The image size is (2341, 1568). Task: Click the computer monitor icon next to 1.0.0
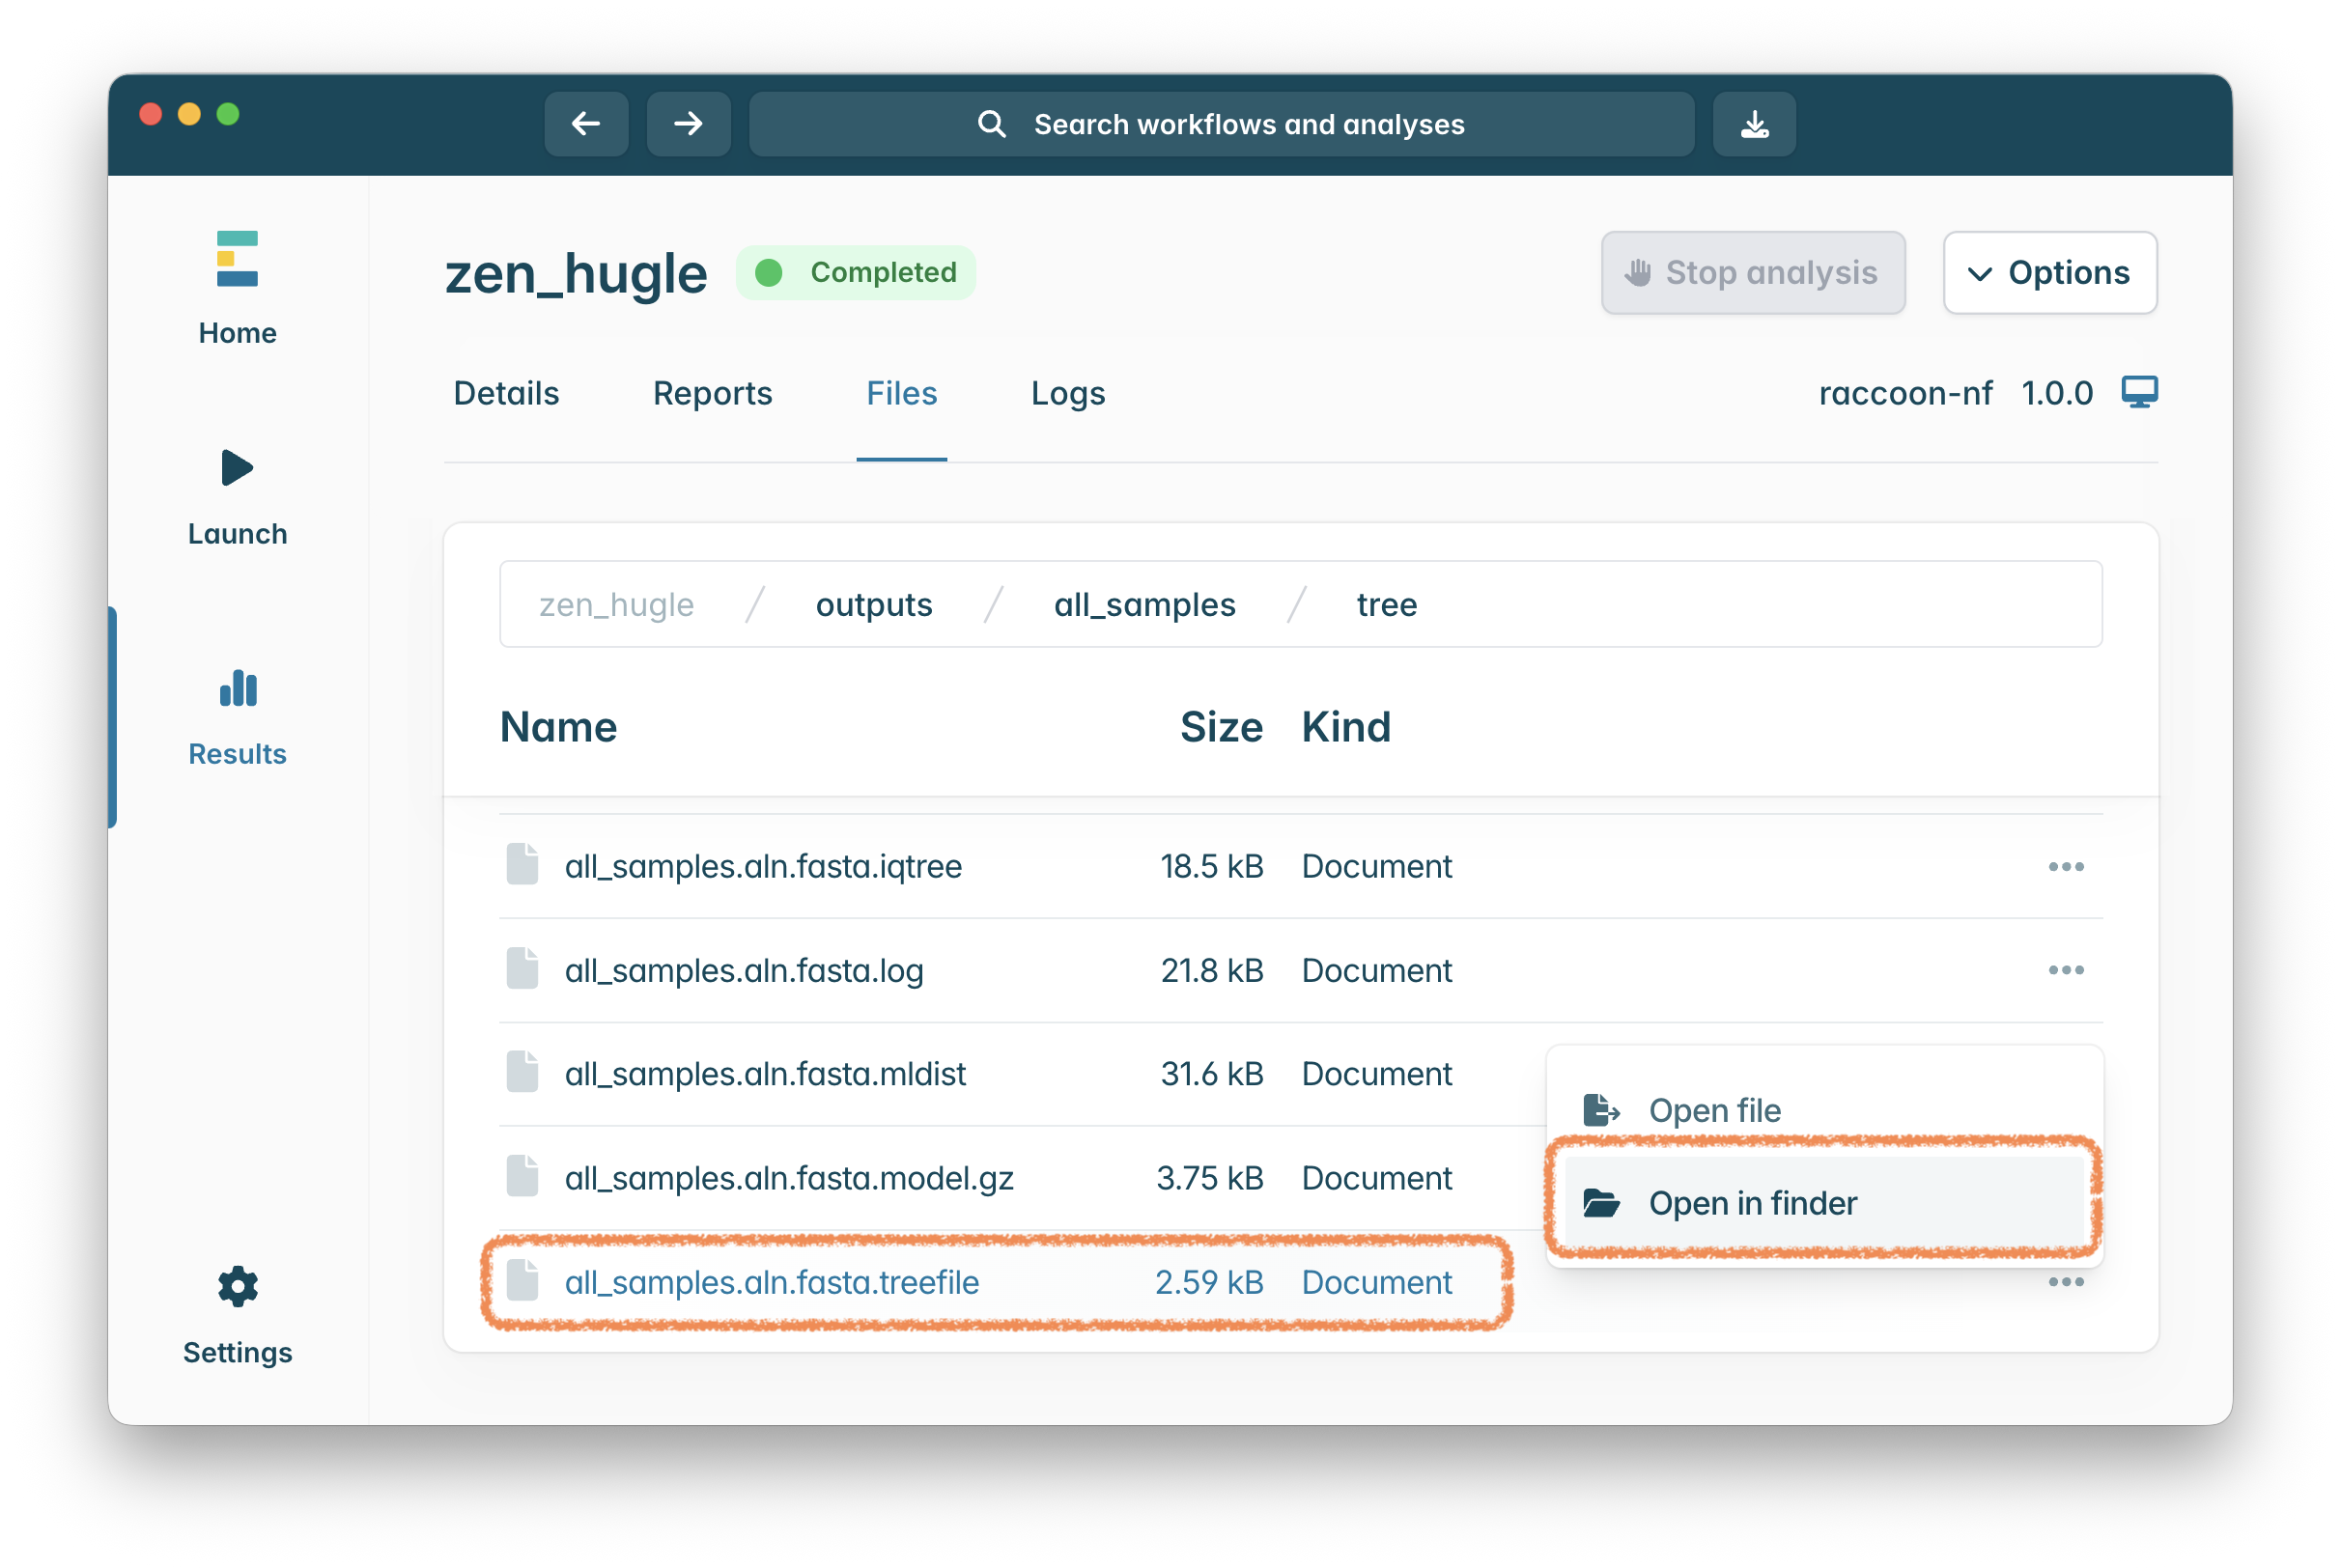click(2139, 392)
